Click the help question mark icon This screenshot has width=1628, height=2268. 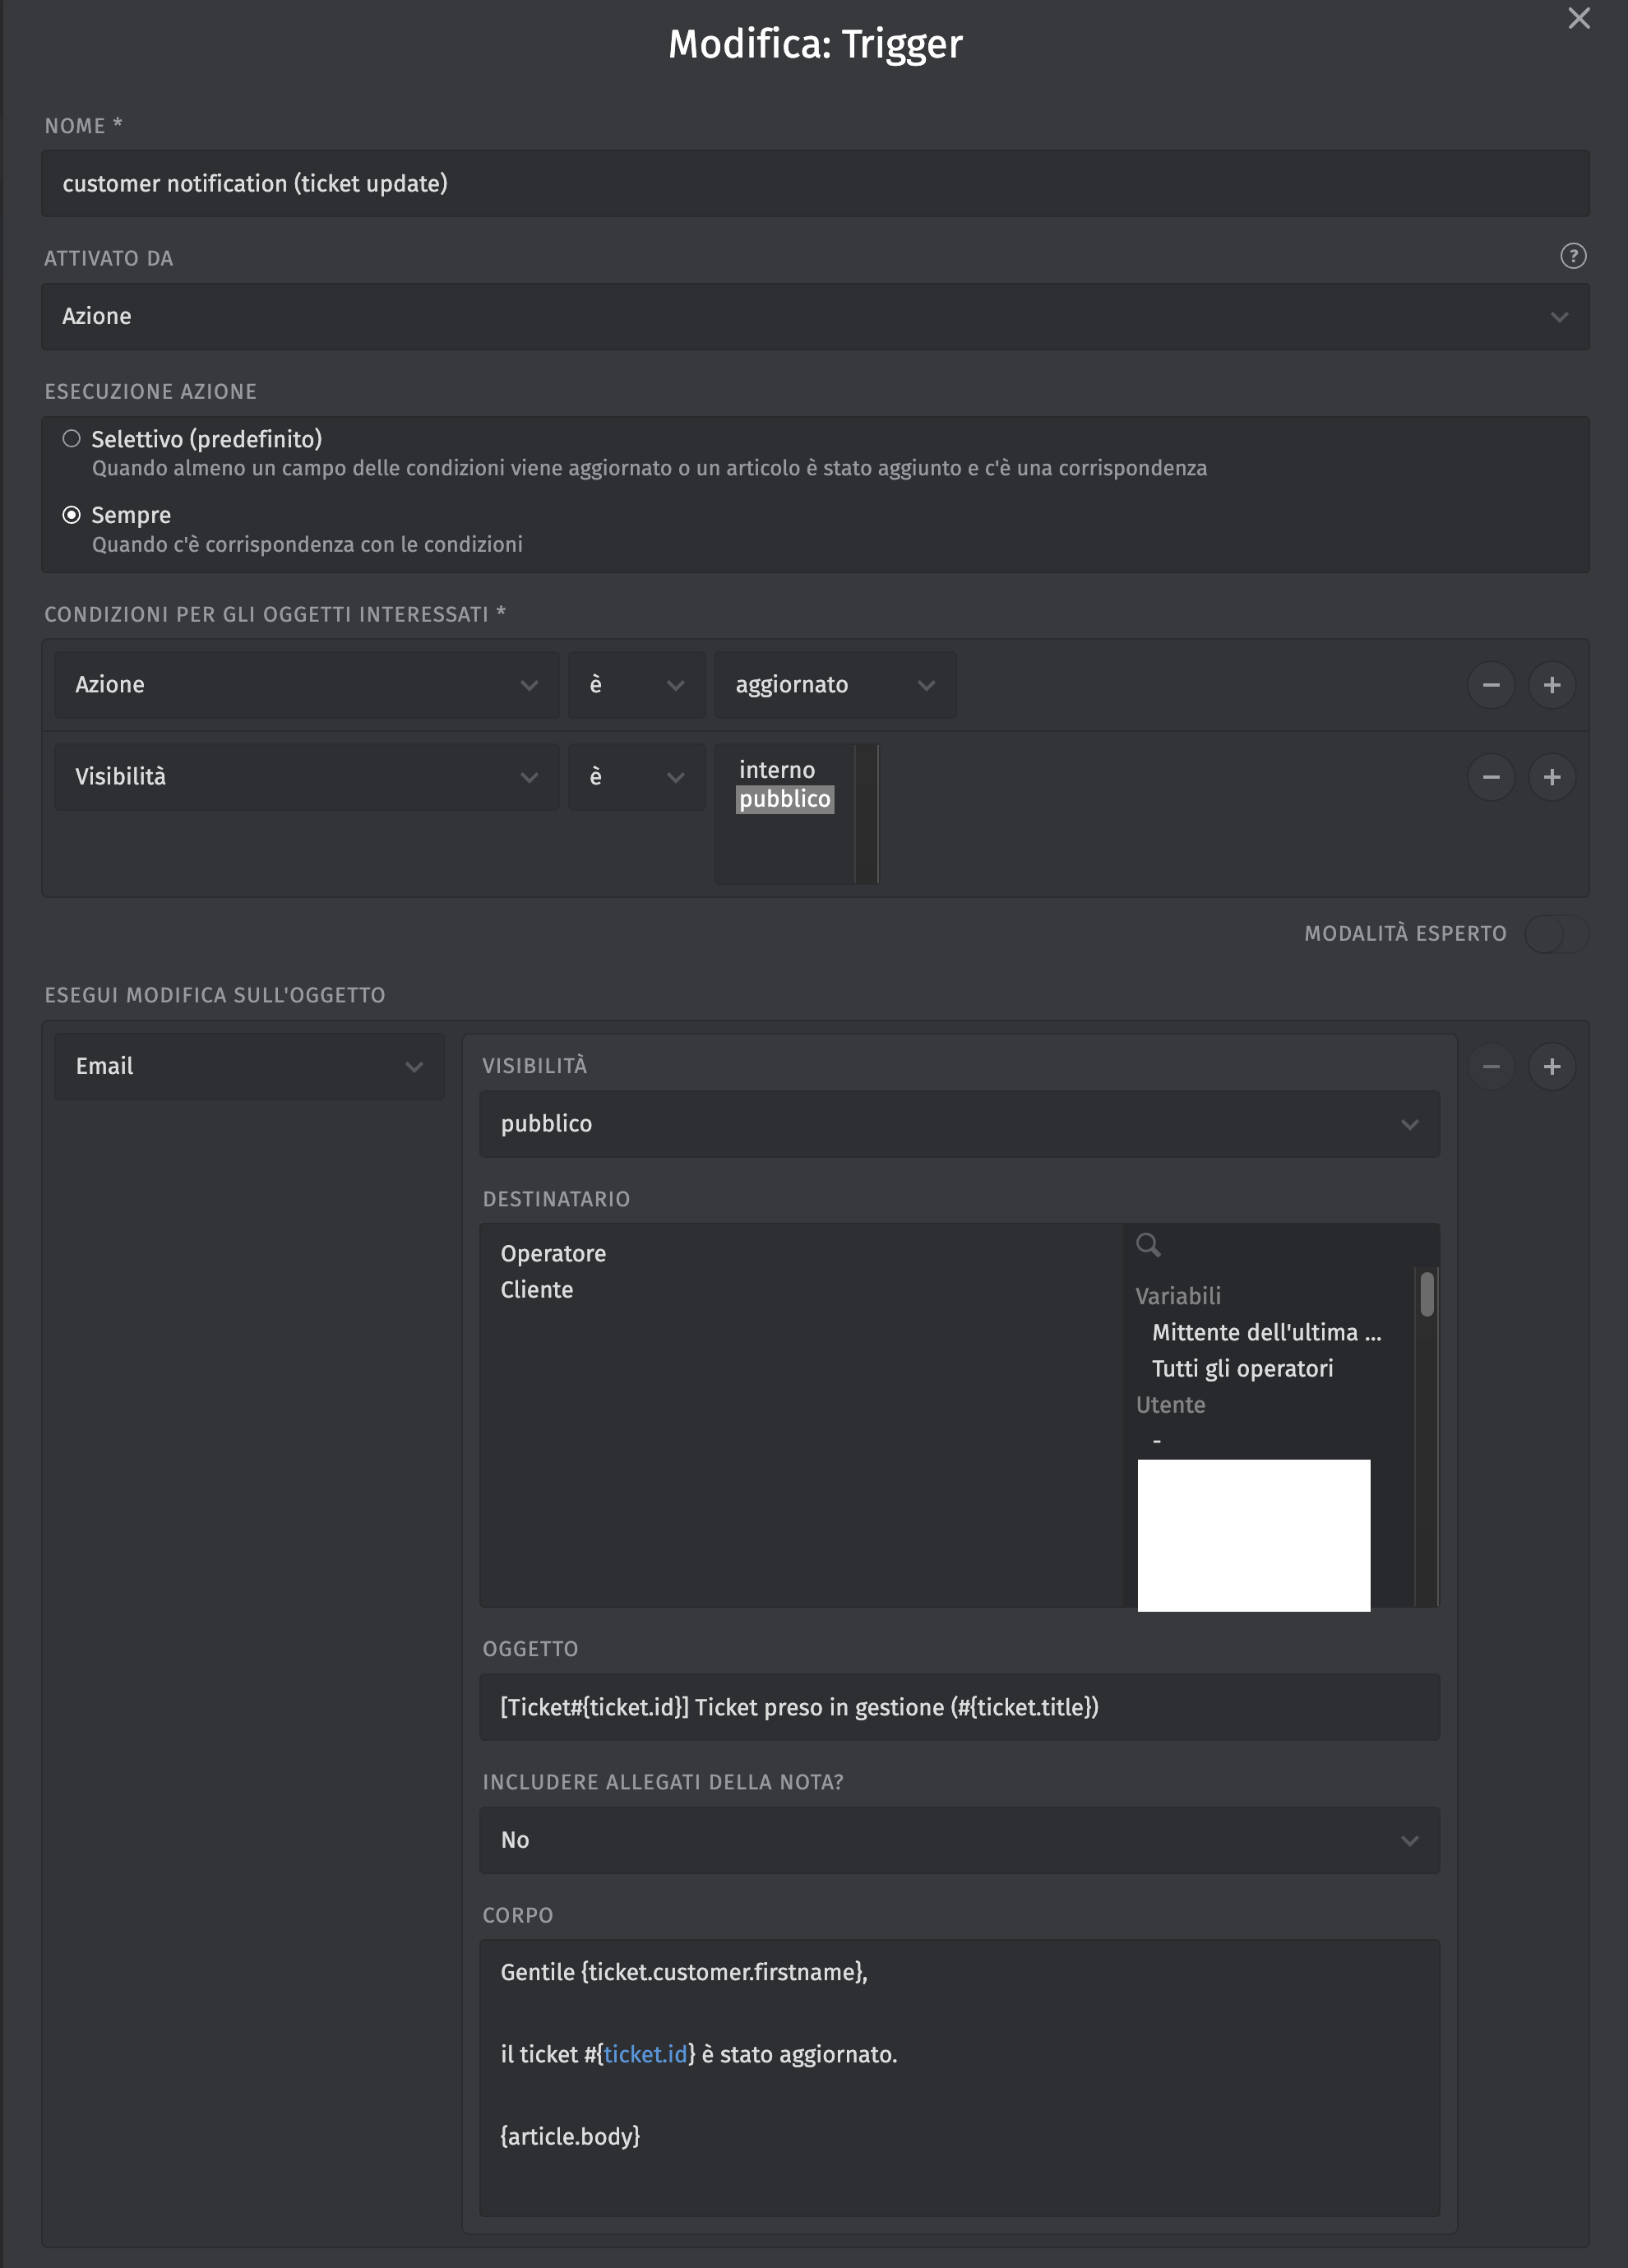click(1572, 257)
